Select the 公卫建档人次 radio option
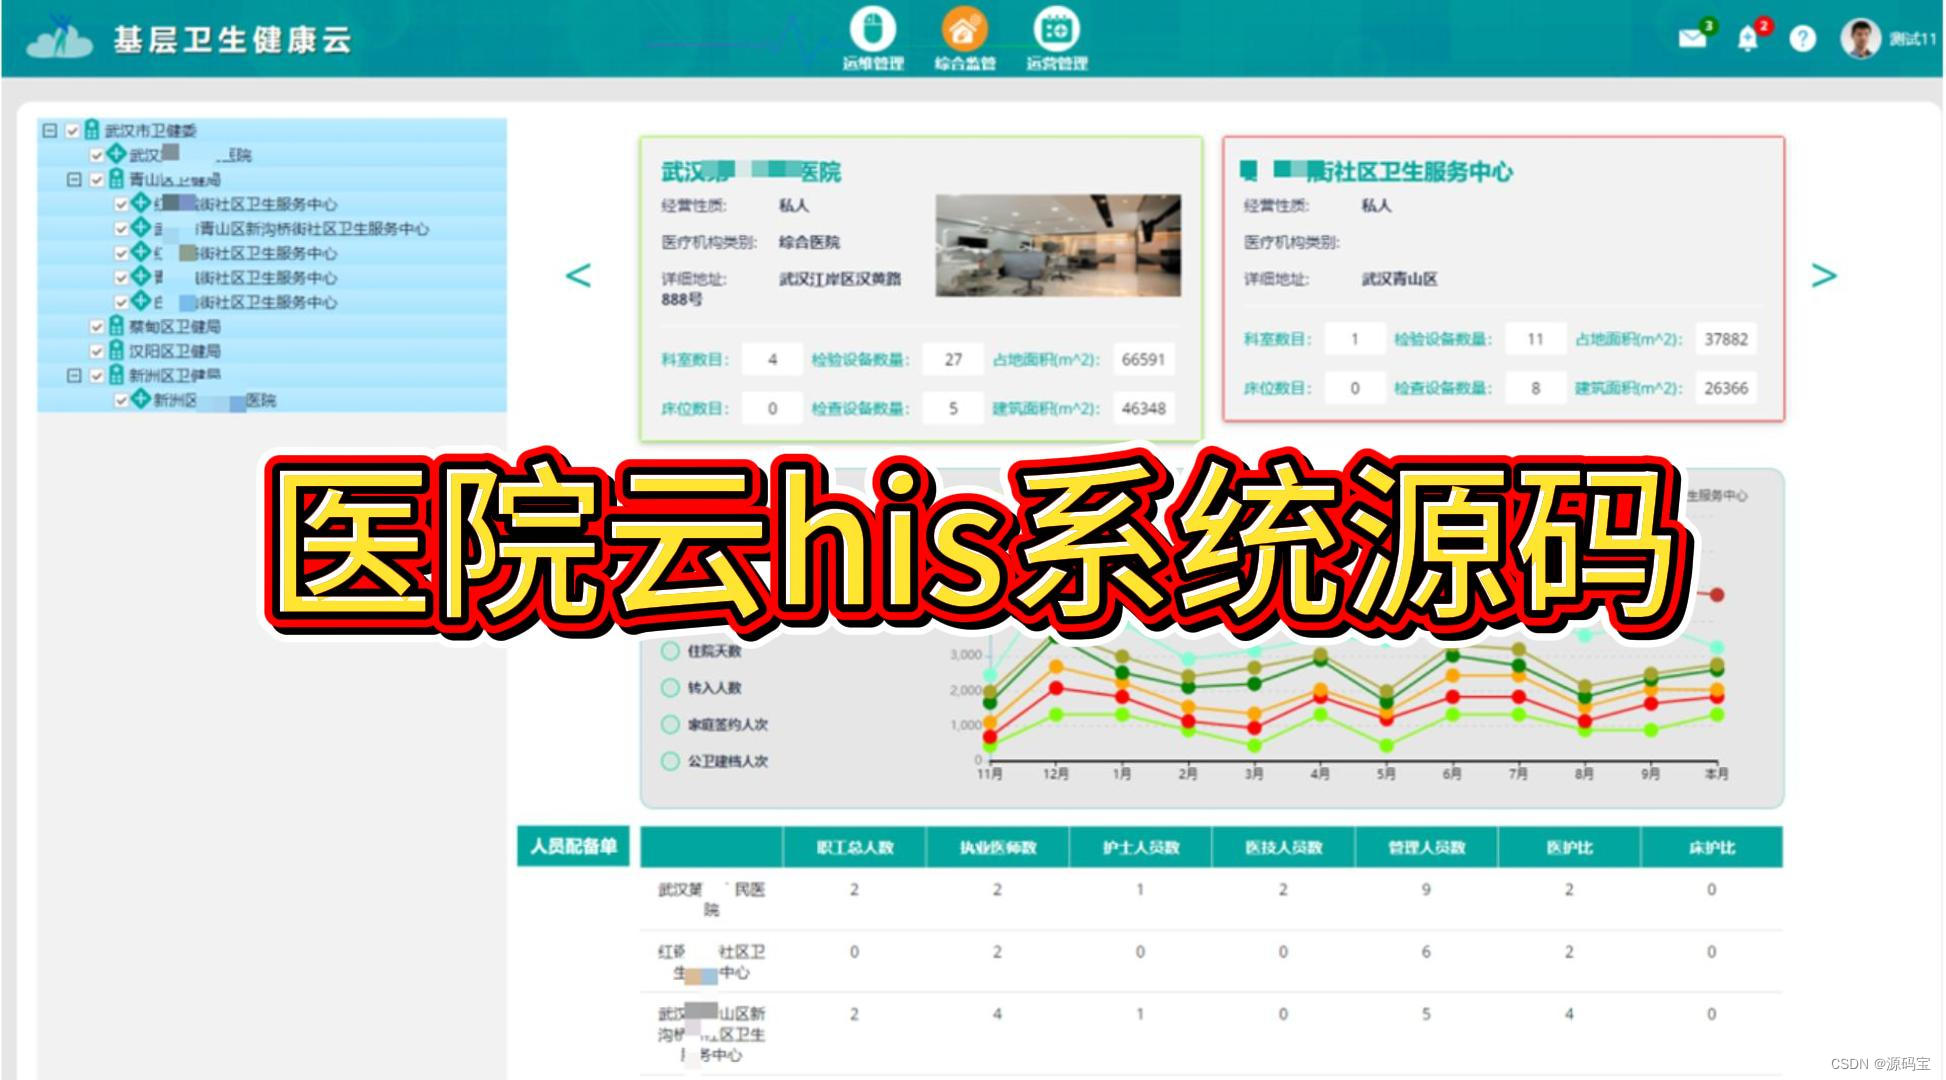Image resolution: width=1946 pixels, height=1080 pixels. (x=670, y=761)
